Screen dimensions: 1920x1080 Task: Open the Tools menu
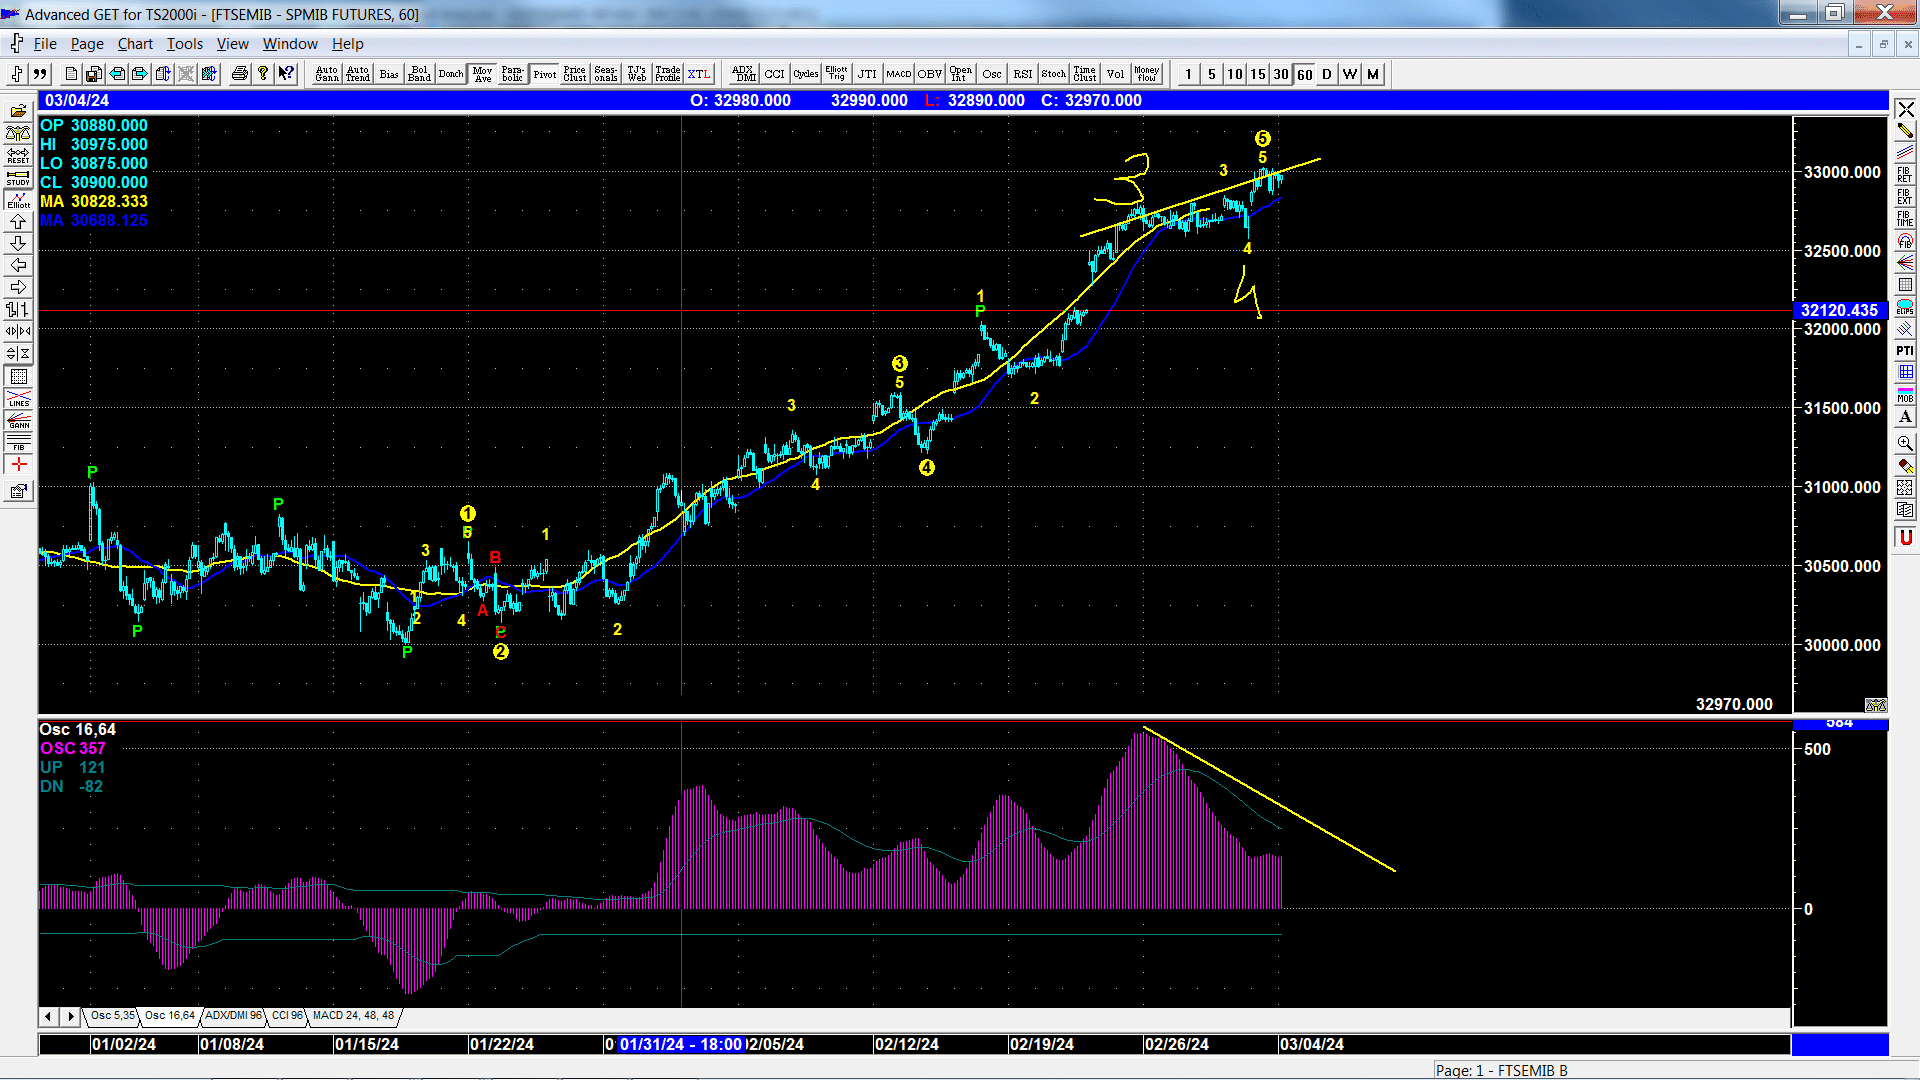(x=184, y=44)
